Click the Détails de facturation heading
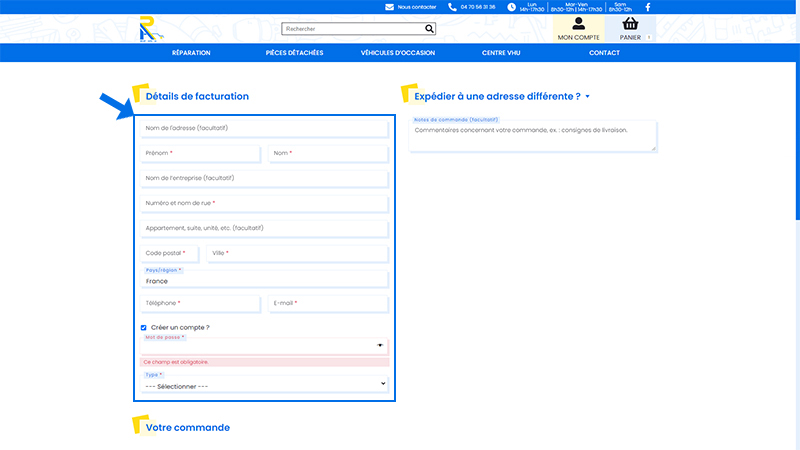Image resolution: width=800 pixels, height=450 pixels. pyautogui.click(x=197, y=96)
